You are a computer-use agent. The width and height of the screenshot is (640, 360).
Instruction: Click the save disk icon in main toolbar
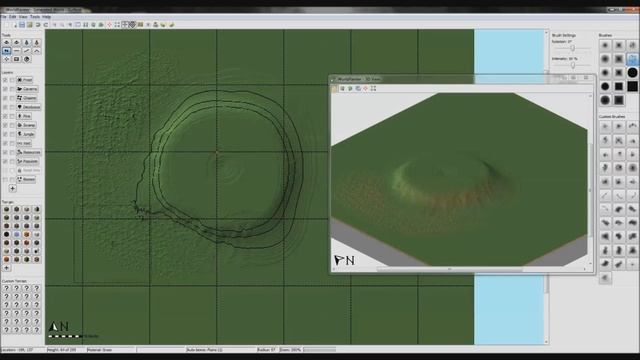(x=22, y=25)
